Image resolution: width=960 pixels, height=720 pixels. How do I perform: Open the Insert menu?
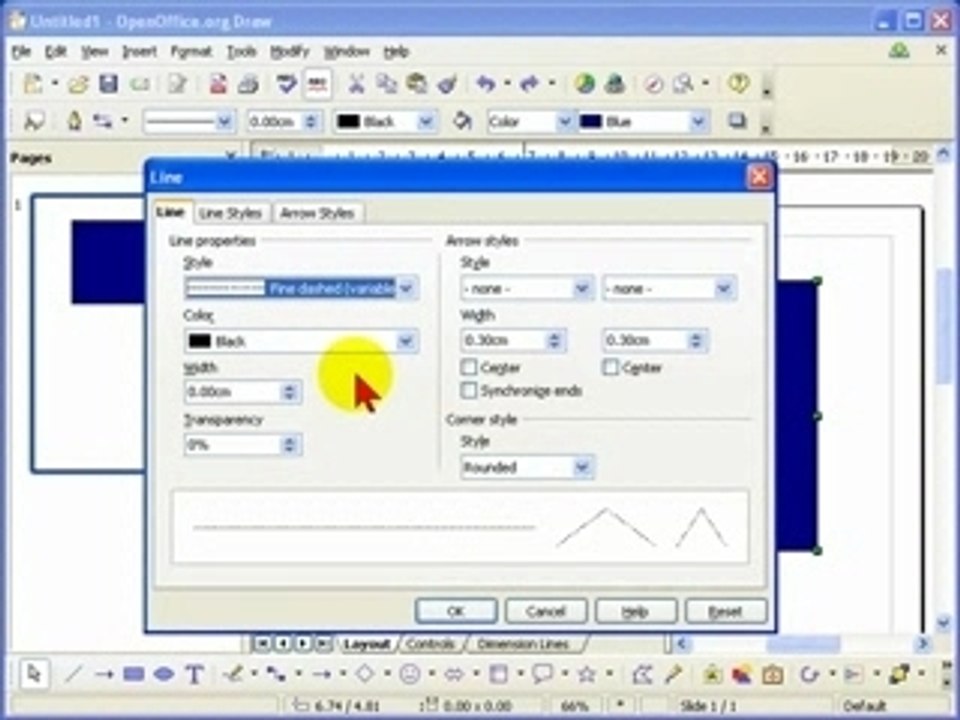pyautogui.click(x=140, y=52)
